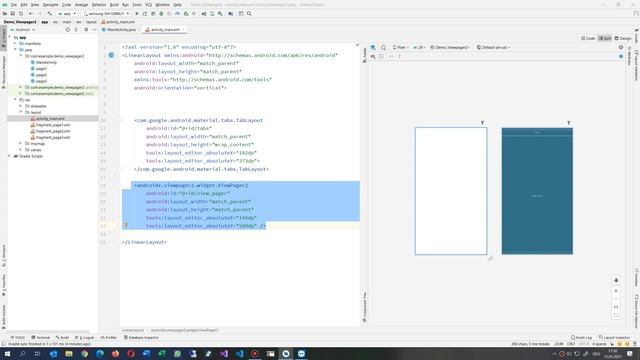Open Visual Studio Code from taskbar

[x=239, y=354]
